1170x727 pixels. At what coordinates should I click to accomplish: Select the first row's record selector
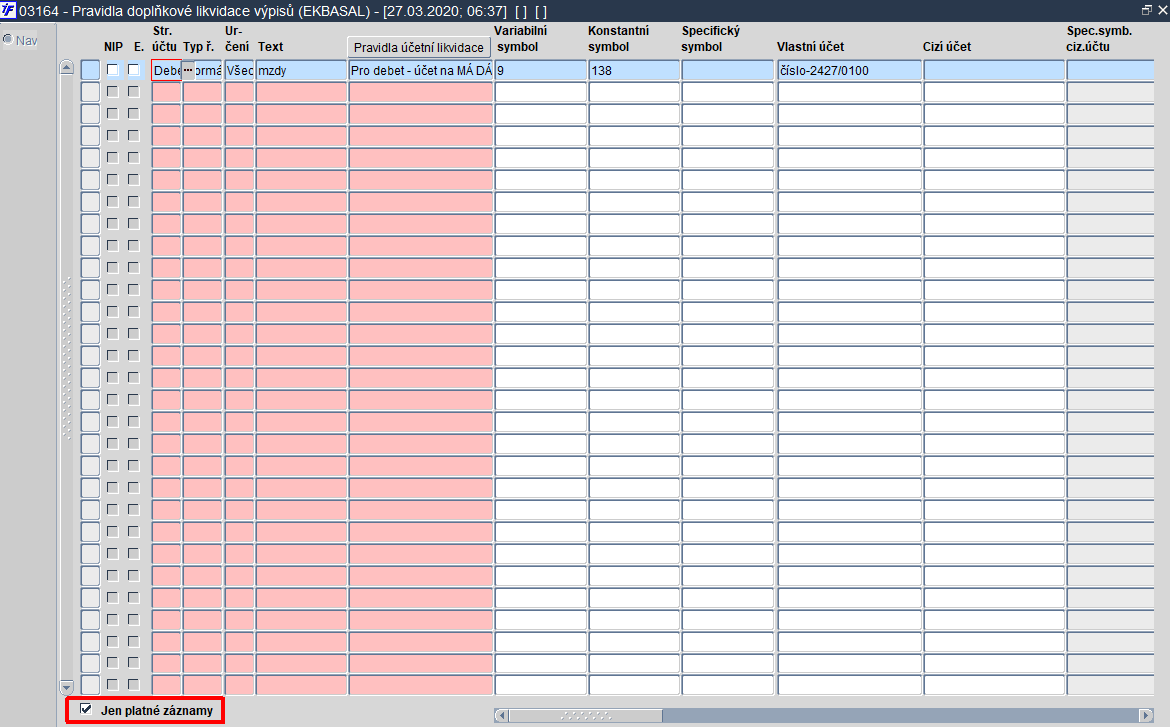tap(90, 70)
